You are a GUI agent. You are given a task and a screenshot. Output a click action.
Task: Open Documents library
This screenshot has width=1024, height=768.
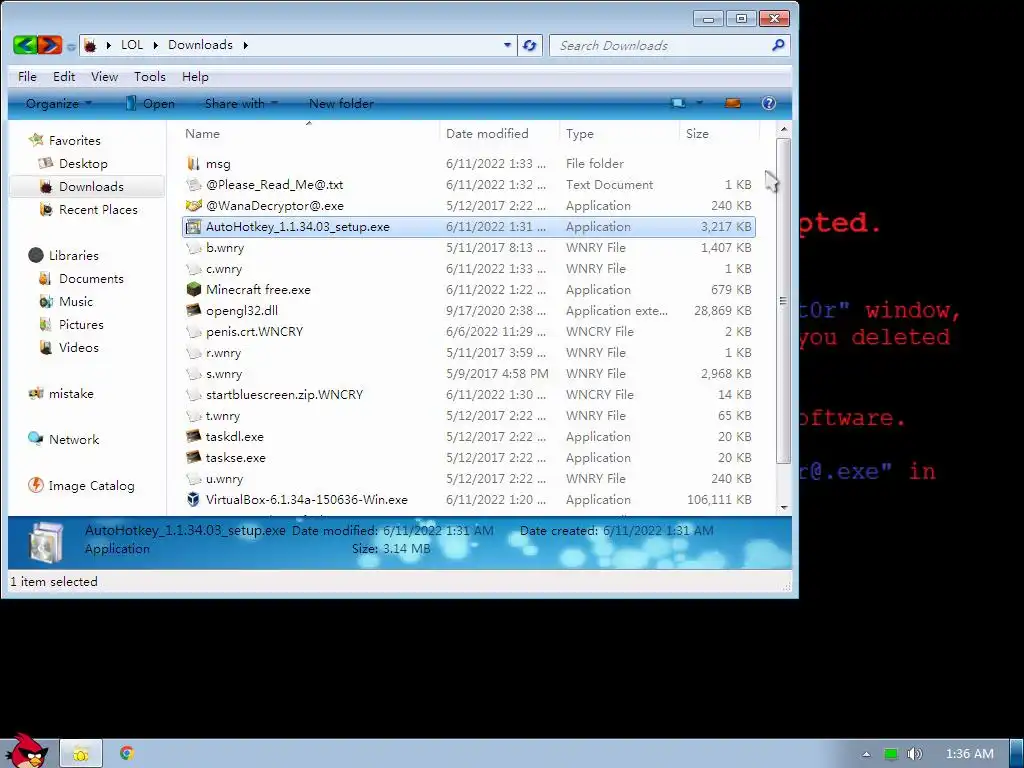pos(91,278)
